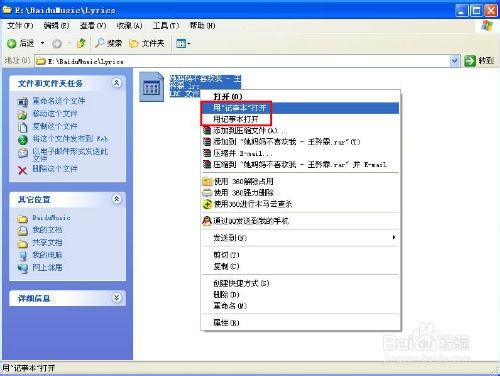The width and height of the screenshot is (500, 376).
Task: Choose Add to .rar (T) archive entry
Action: click(x=300, y=142)
